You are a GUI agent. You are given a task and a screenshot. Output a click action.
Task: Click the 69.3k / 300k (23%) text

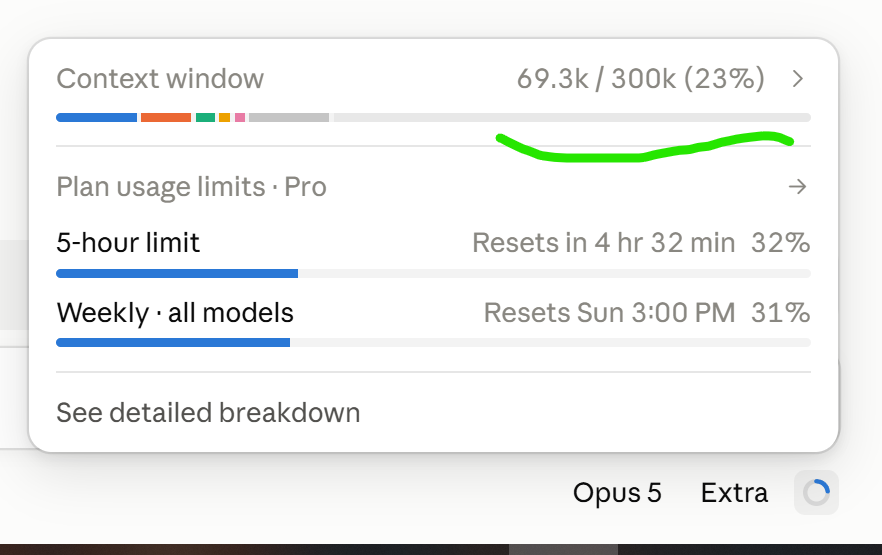click(x=641, y=79)
